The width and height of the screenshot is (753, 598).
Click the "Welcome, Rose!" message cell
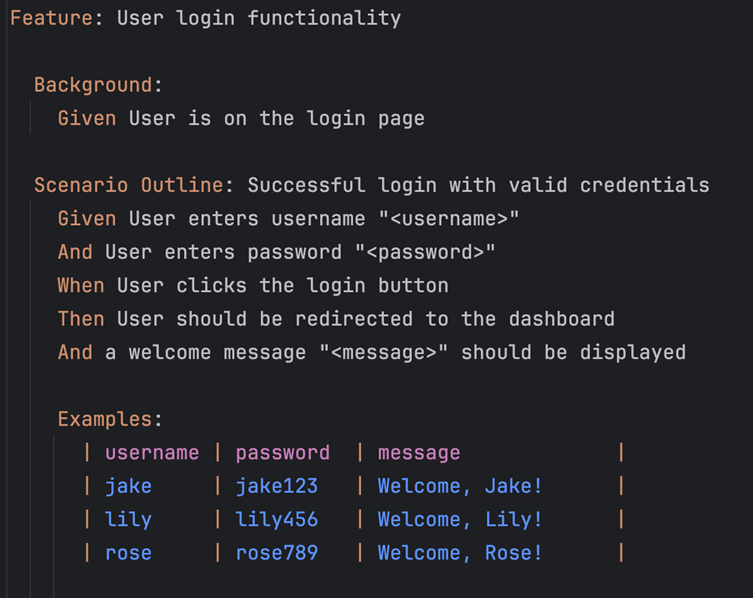click(460, 553)
